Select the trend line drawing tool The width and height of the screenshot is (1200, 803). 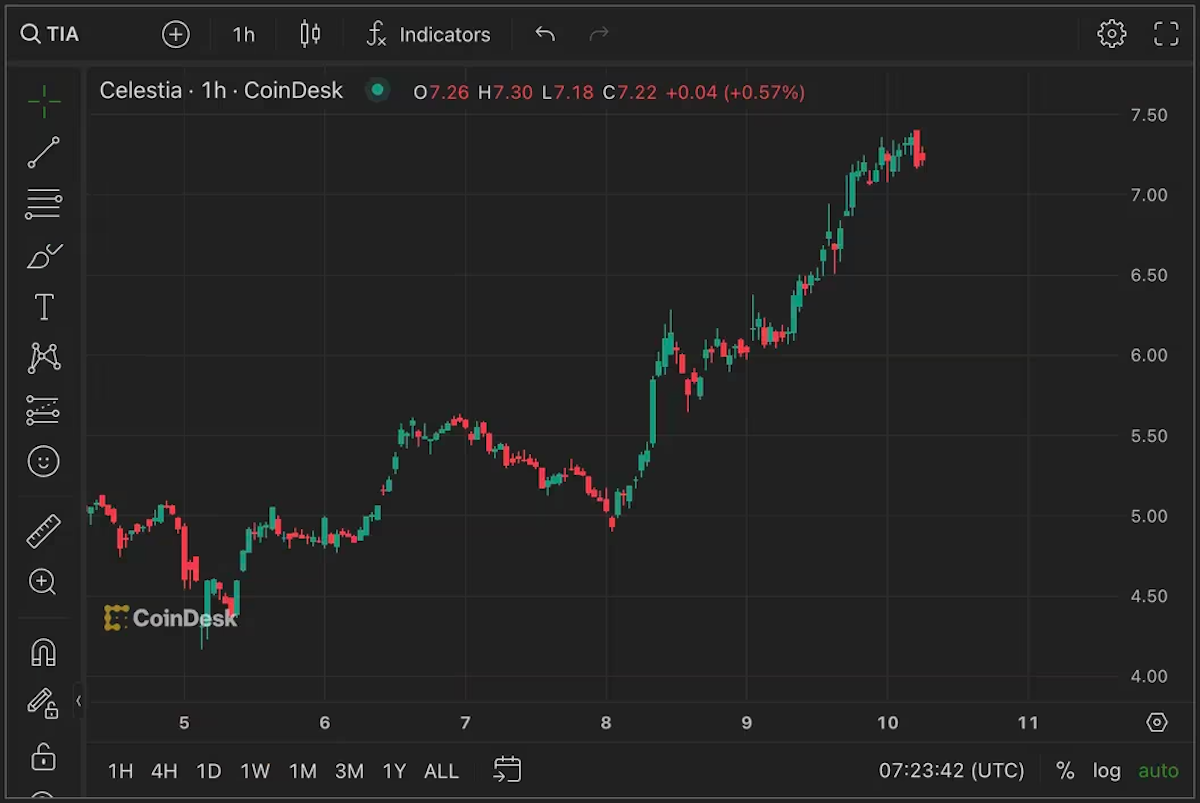43,152
